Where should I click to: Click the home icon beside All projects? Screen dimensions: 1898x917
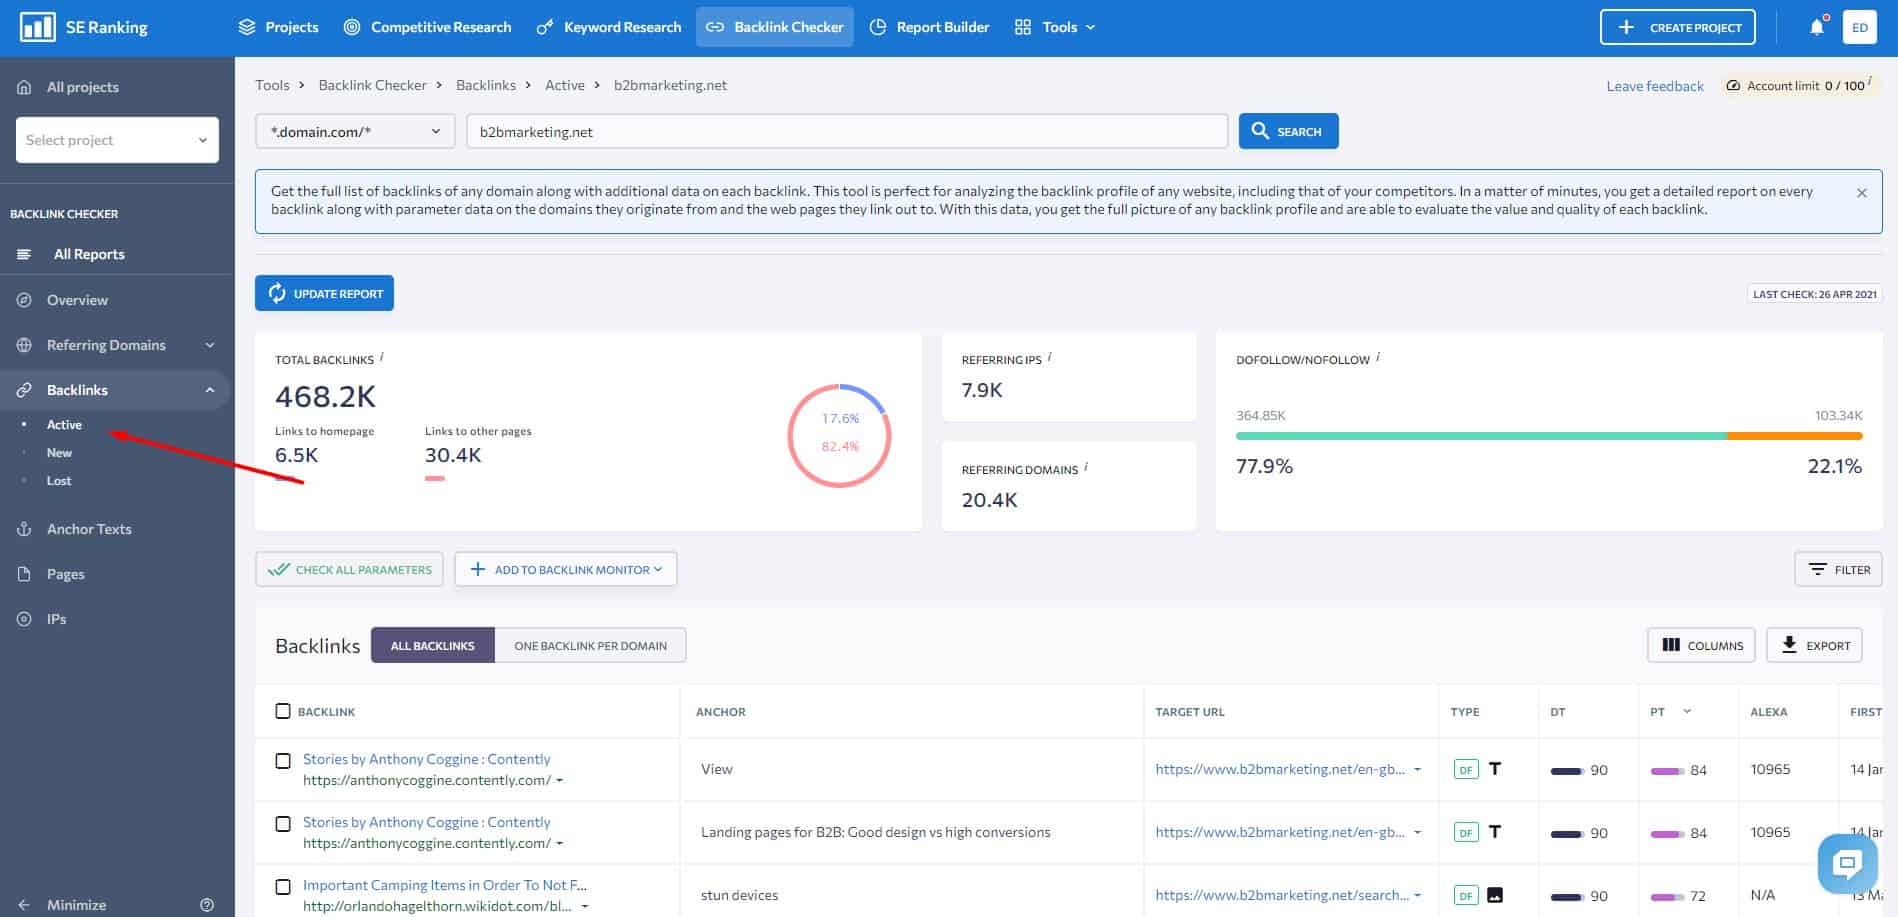(x=24, y=87)
